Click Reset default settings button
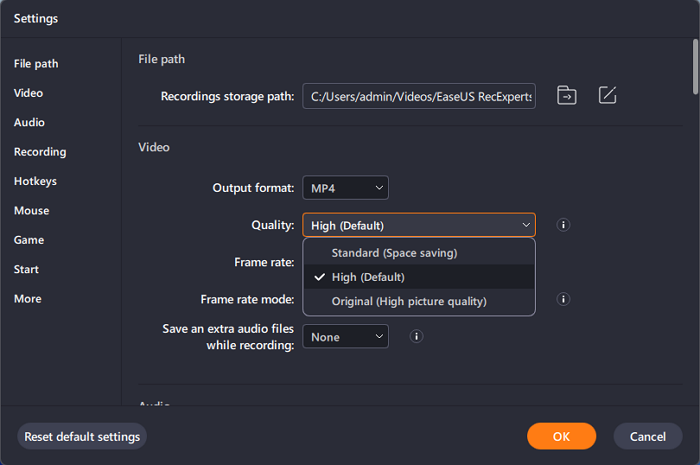 coord(82,436)
